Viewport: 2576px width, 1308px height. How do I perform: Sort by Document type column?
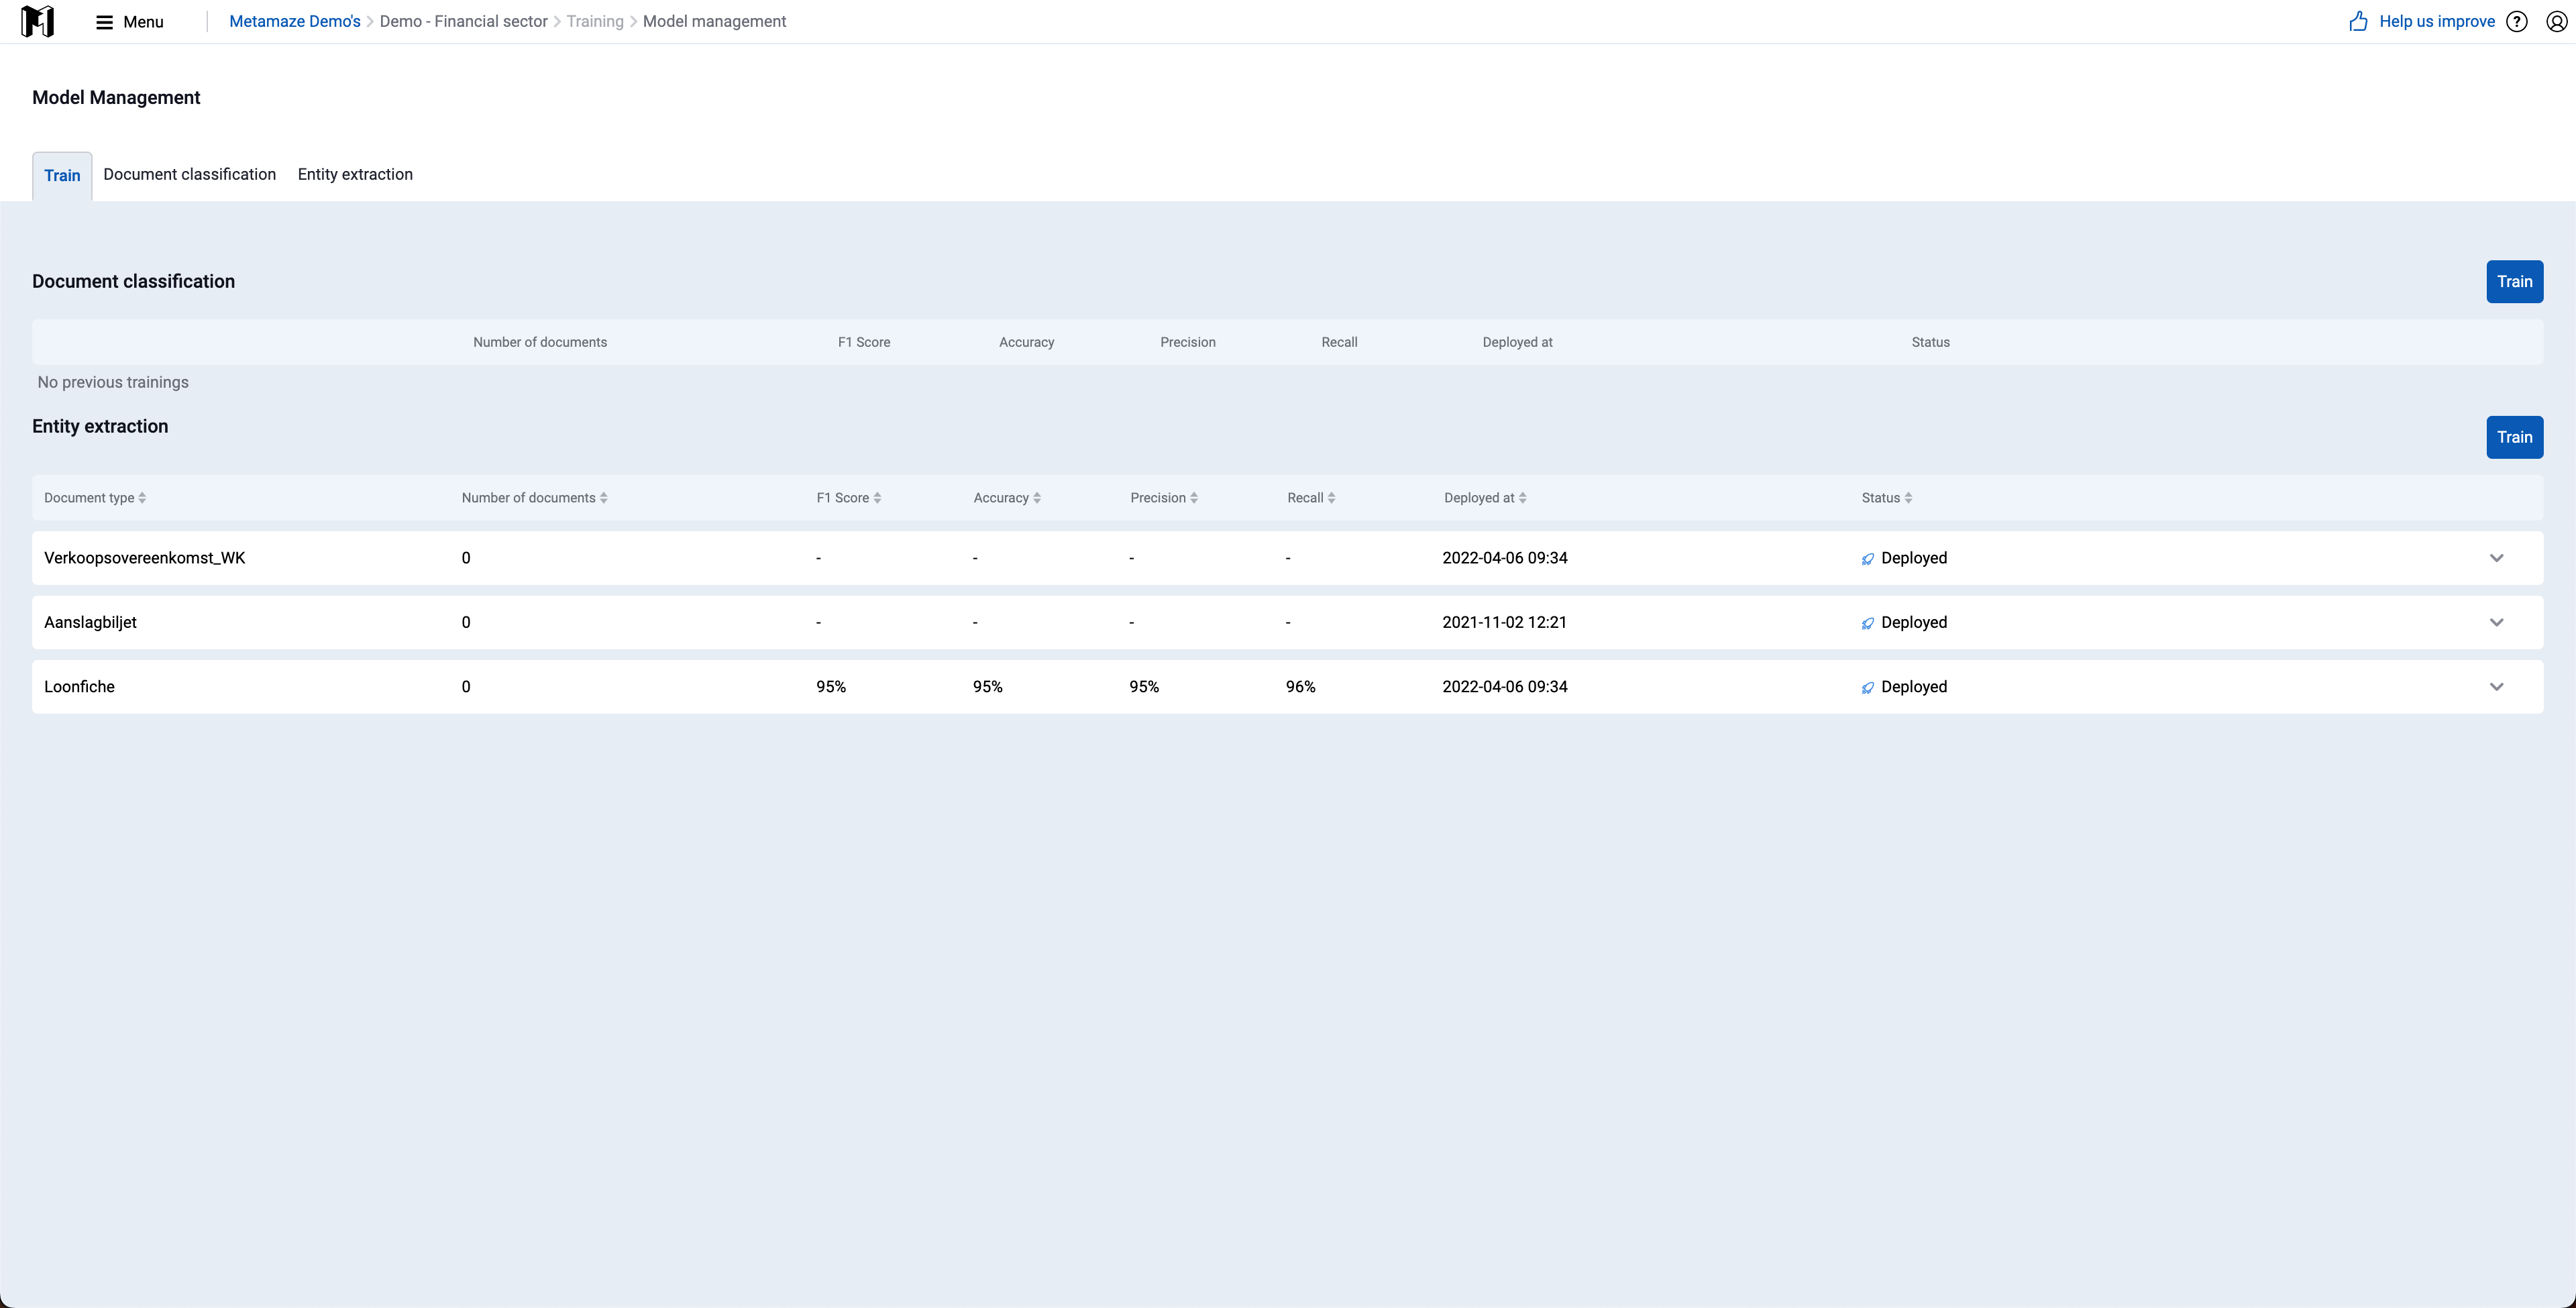(x=95, y=498)
